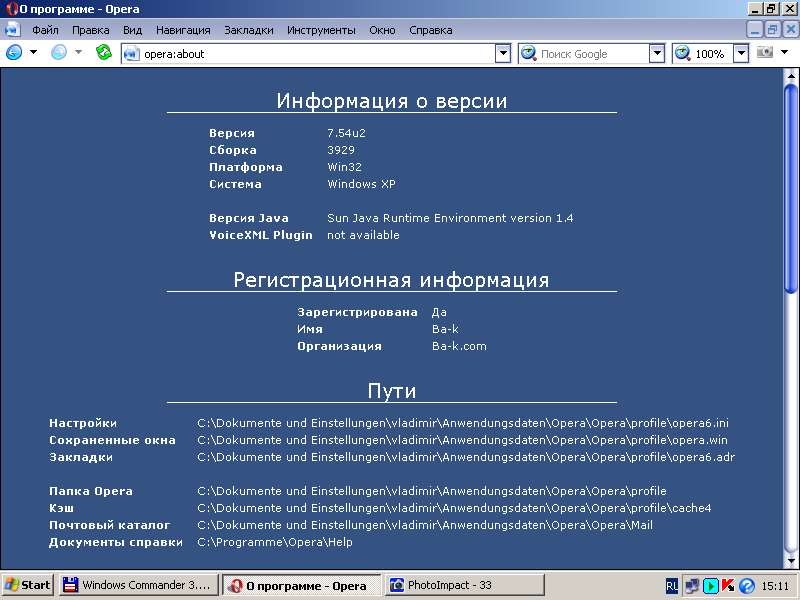Open the Закладки menu
800x600 pixels.
pos(249,30)
